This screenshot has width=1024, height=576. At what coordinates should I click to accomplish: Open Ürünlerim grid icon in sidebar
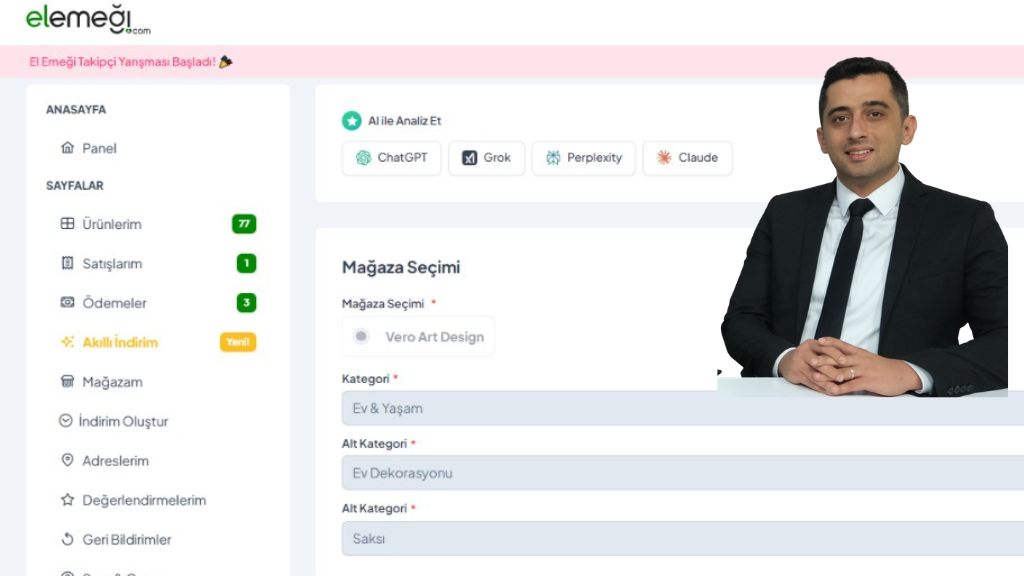tap(67, 223)
